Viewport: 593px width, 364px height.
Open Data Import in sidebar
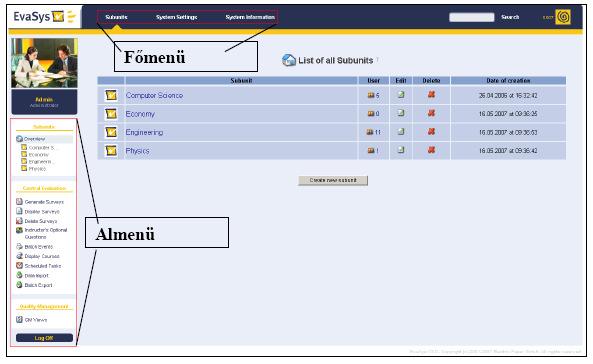[x=37, y=275]
